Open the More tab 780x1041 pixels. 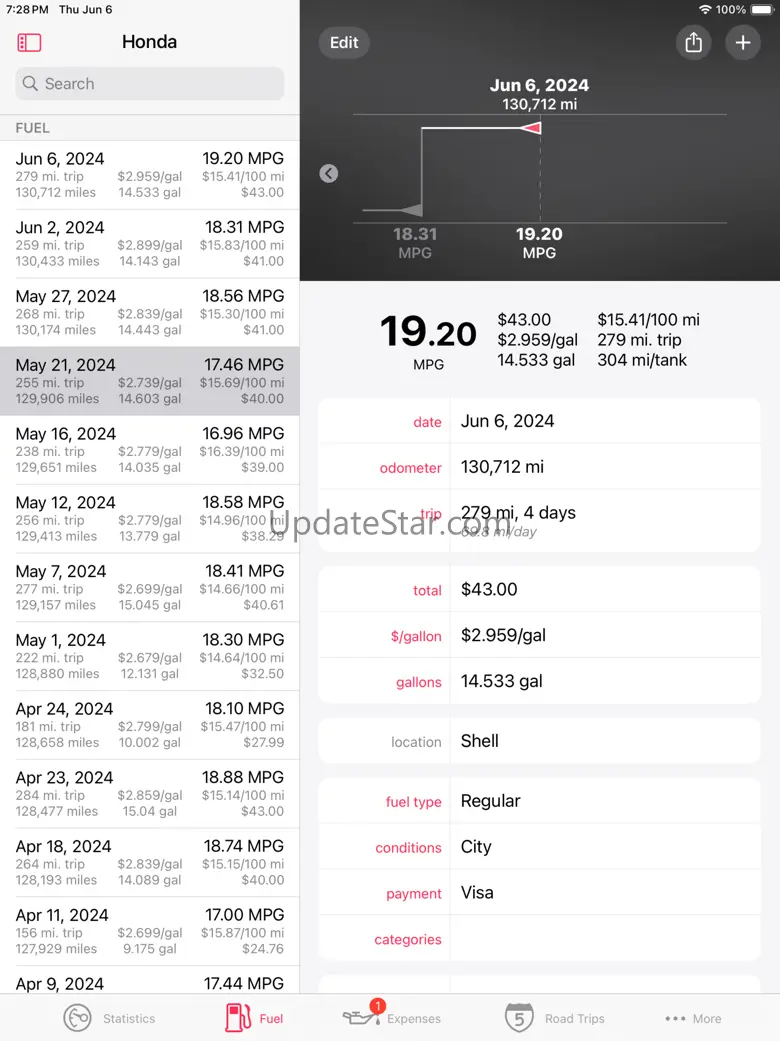692,1018
